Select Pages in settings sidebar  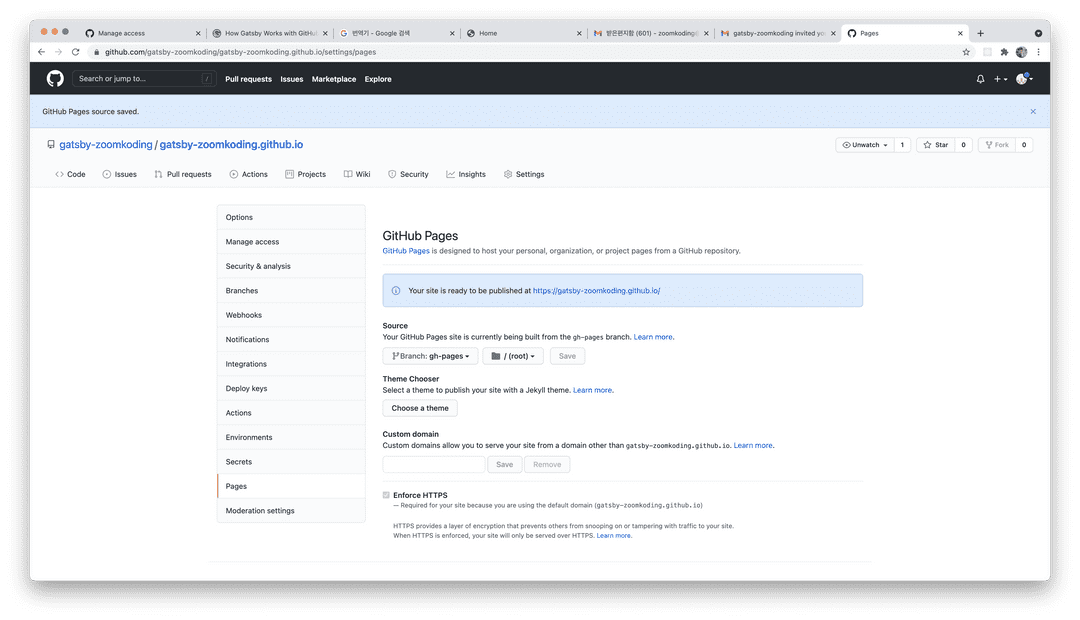coord(291,486)
